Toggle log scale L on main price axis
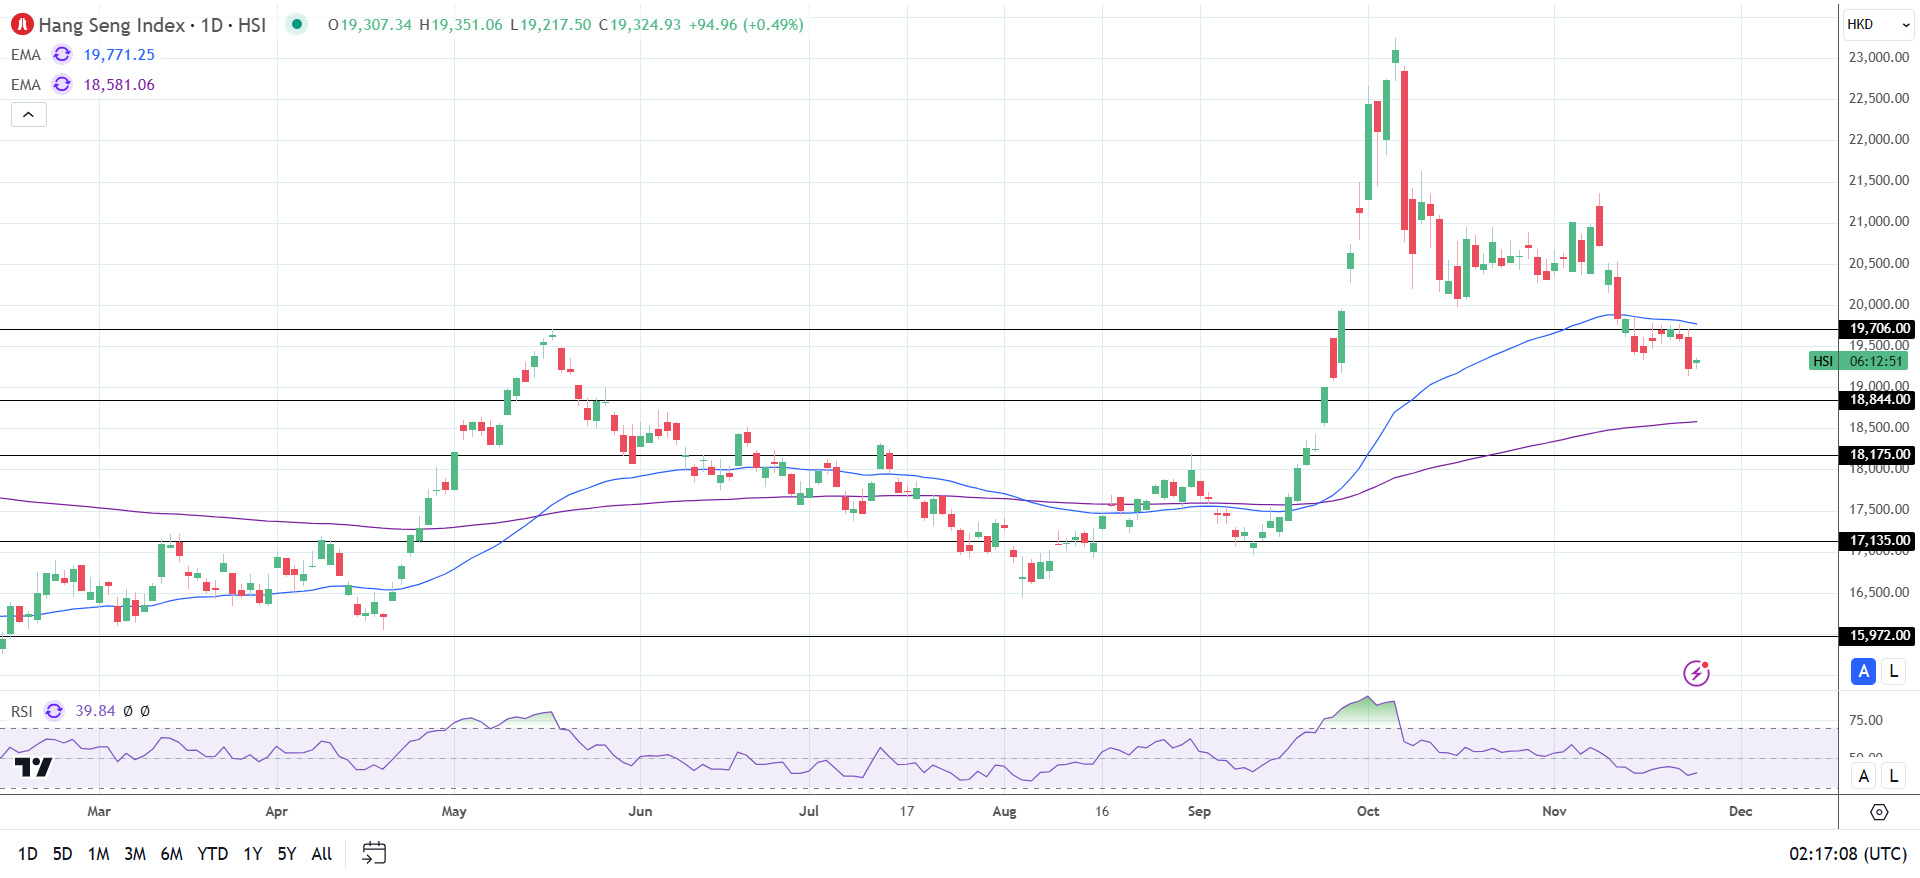 [x=1893, y=672]
